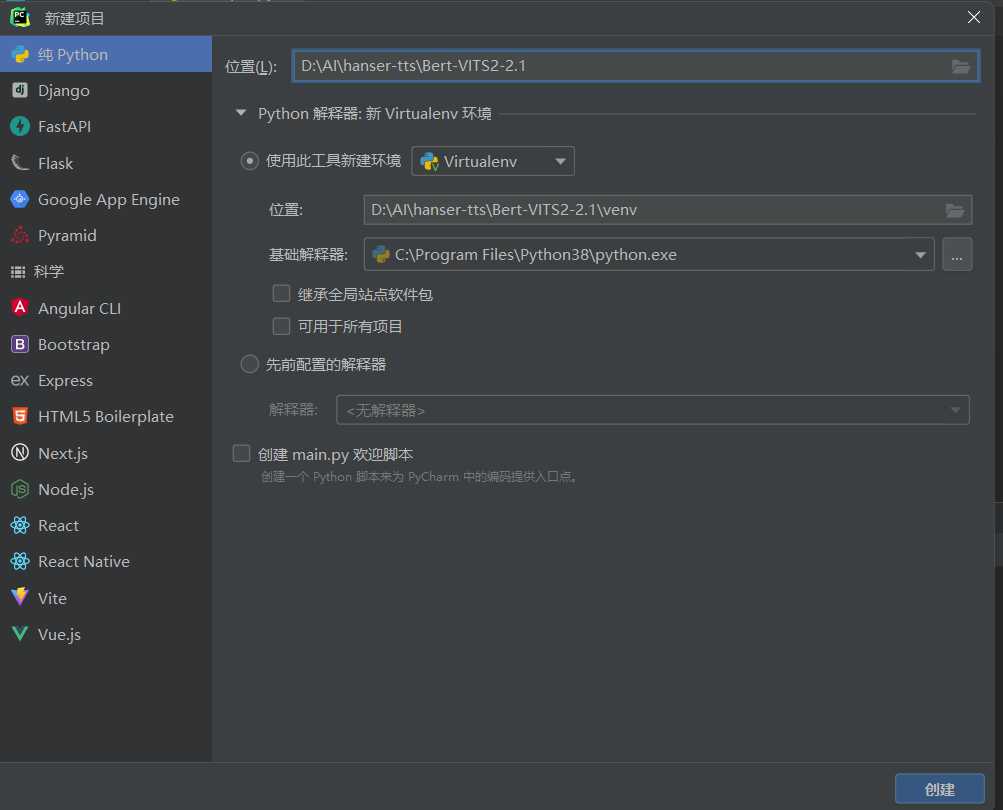Click the Google App Engine icon
Screen dimensions: 1003x810
click(x=20, y=199)
